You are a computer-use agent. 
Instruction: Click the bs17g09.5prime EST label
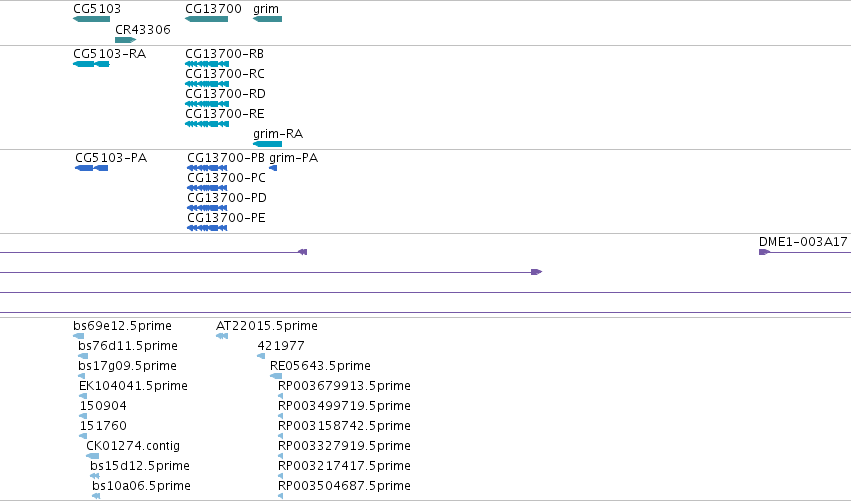point(127,366)
